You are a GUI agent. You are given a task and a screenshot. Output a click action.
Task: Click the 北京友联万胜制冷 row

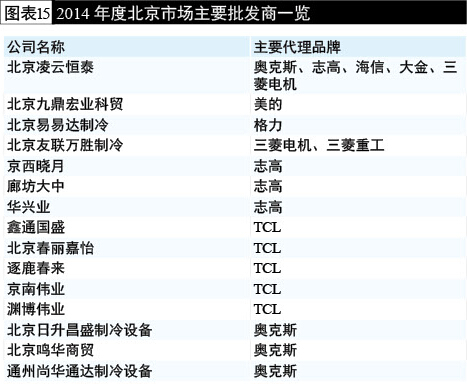(x=235, y=145)
